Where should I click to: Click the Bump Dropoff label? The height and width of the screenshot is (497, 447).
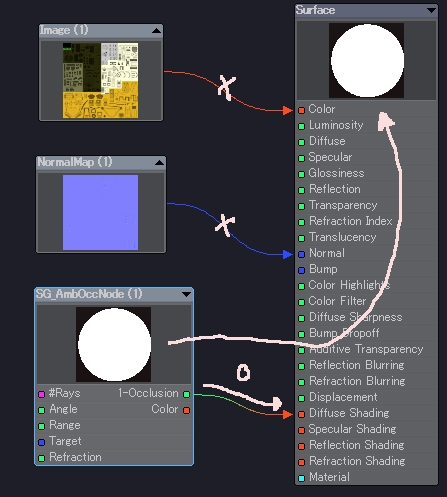coord(344,333)
